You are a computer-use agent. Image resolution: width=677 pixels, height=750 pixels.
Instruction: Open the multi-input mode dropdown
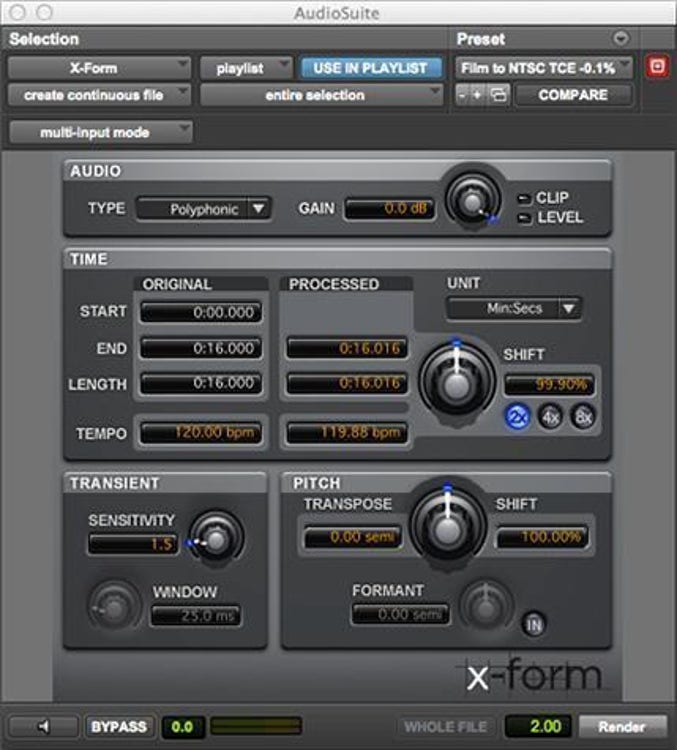(100, 132)
